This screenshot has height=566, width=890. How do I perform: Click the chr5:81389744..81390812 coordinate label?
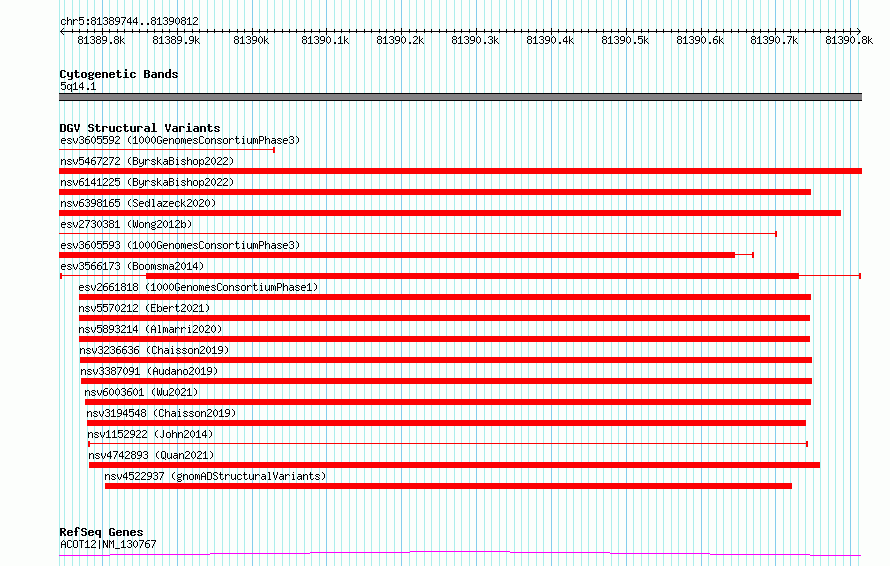(129, 22)
